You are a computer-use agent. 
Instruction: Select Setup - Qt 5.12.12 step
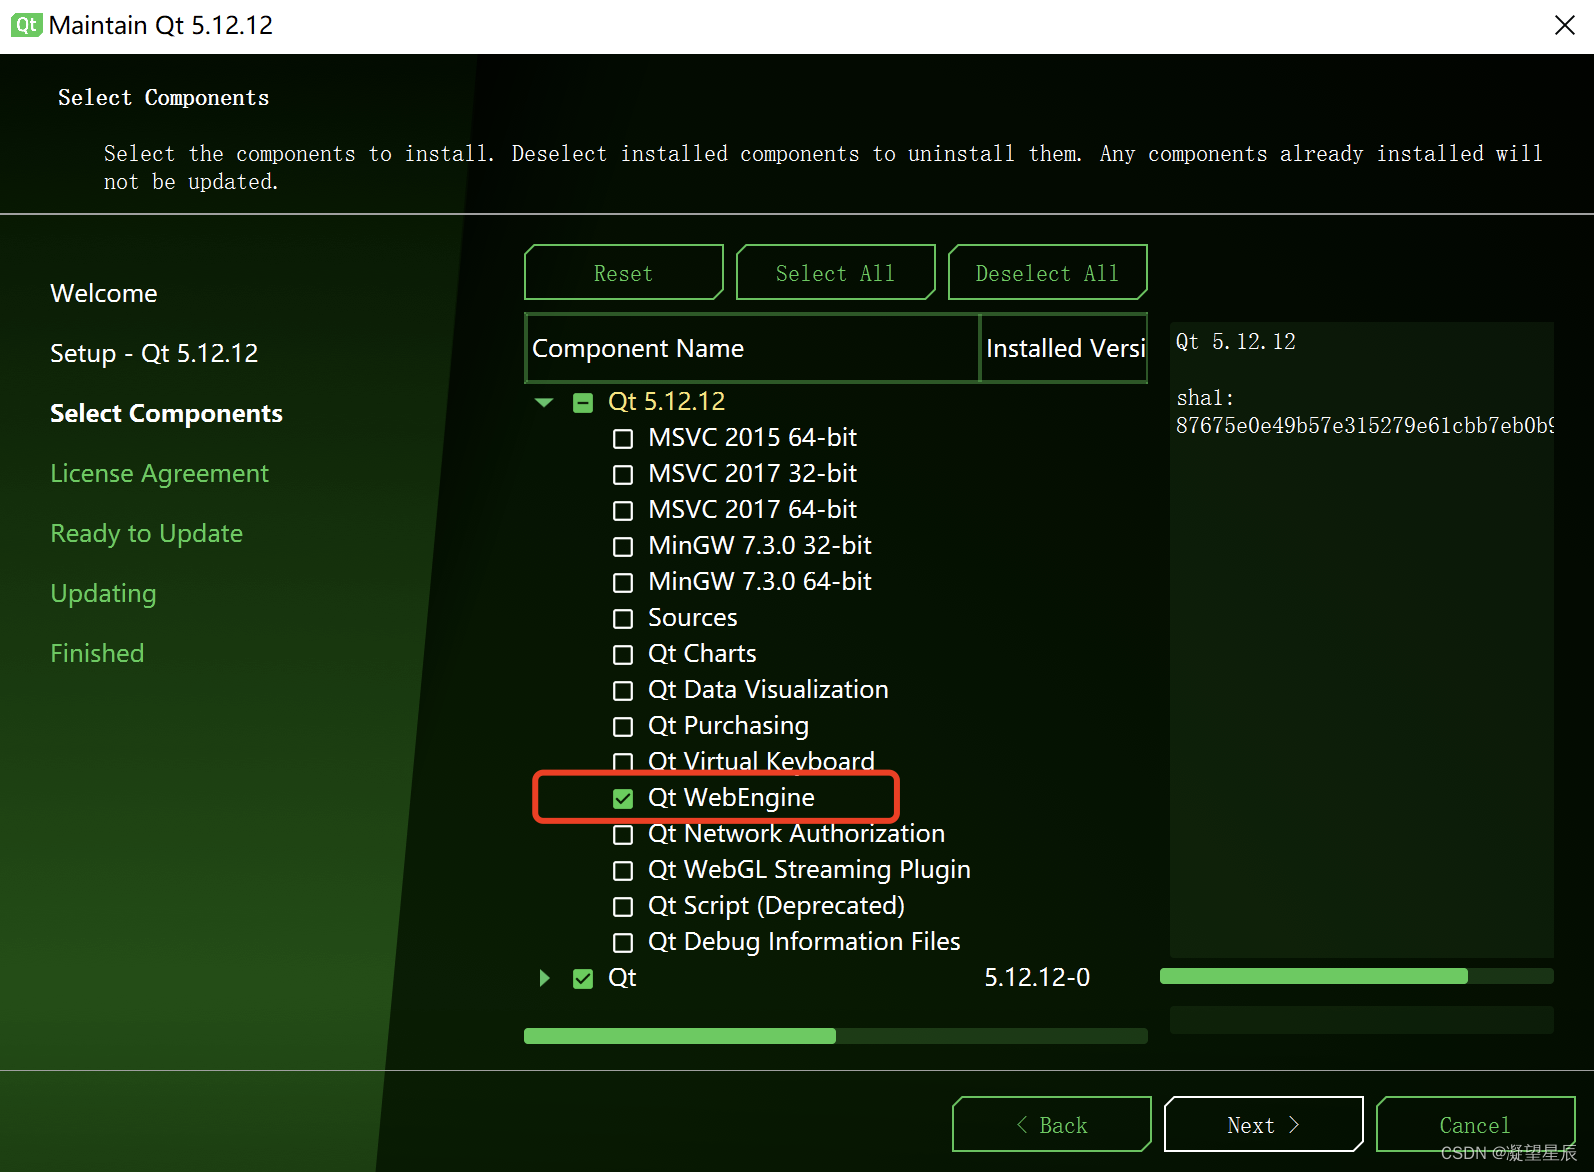(x=154, y=353)
